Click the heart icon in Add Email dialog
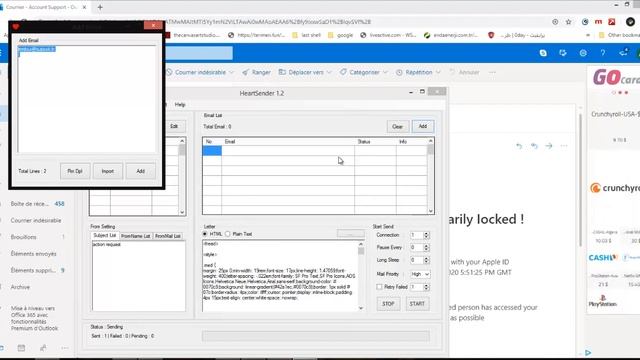 16,27
